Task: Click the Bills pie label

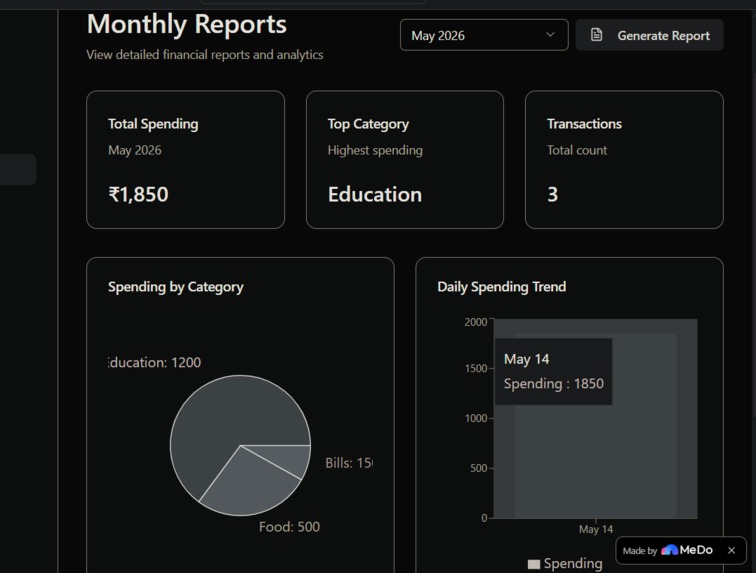Action: [349, 463]
